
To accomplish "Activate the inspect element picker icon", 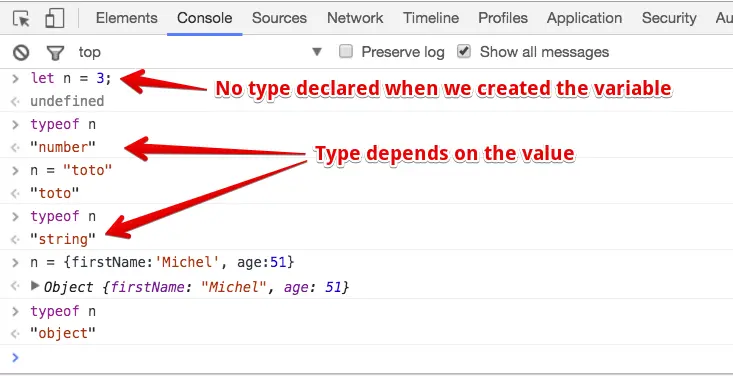I will coord(22,19).
